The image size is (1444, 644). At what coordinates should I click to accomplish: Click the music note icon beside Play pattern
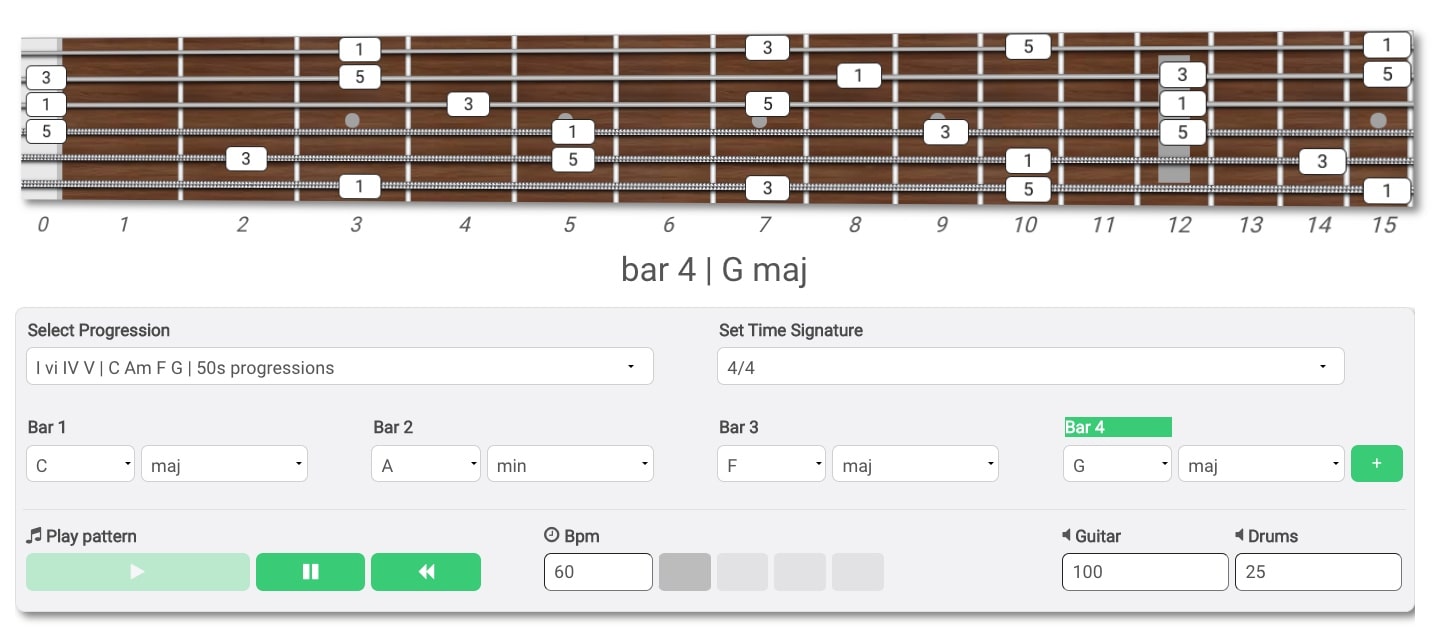[x=34, y=536]
